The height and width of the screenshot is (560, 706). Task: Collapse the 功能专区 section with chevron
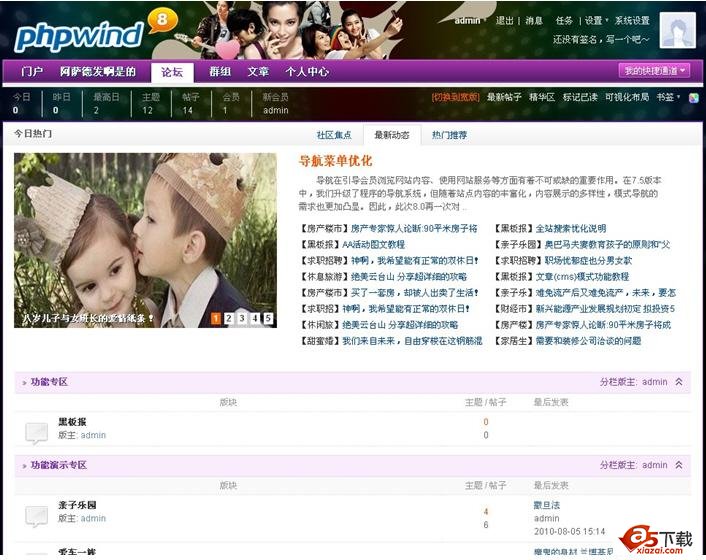[x=679, y=382]
